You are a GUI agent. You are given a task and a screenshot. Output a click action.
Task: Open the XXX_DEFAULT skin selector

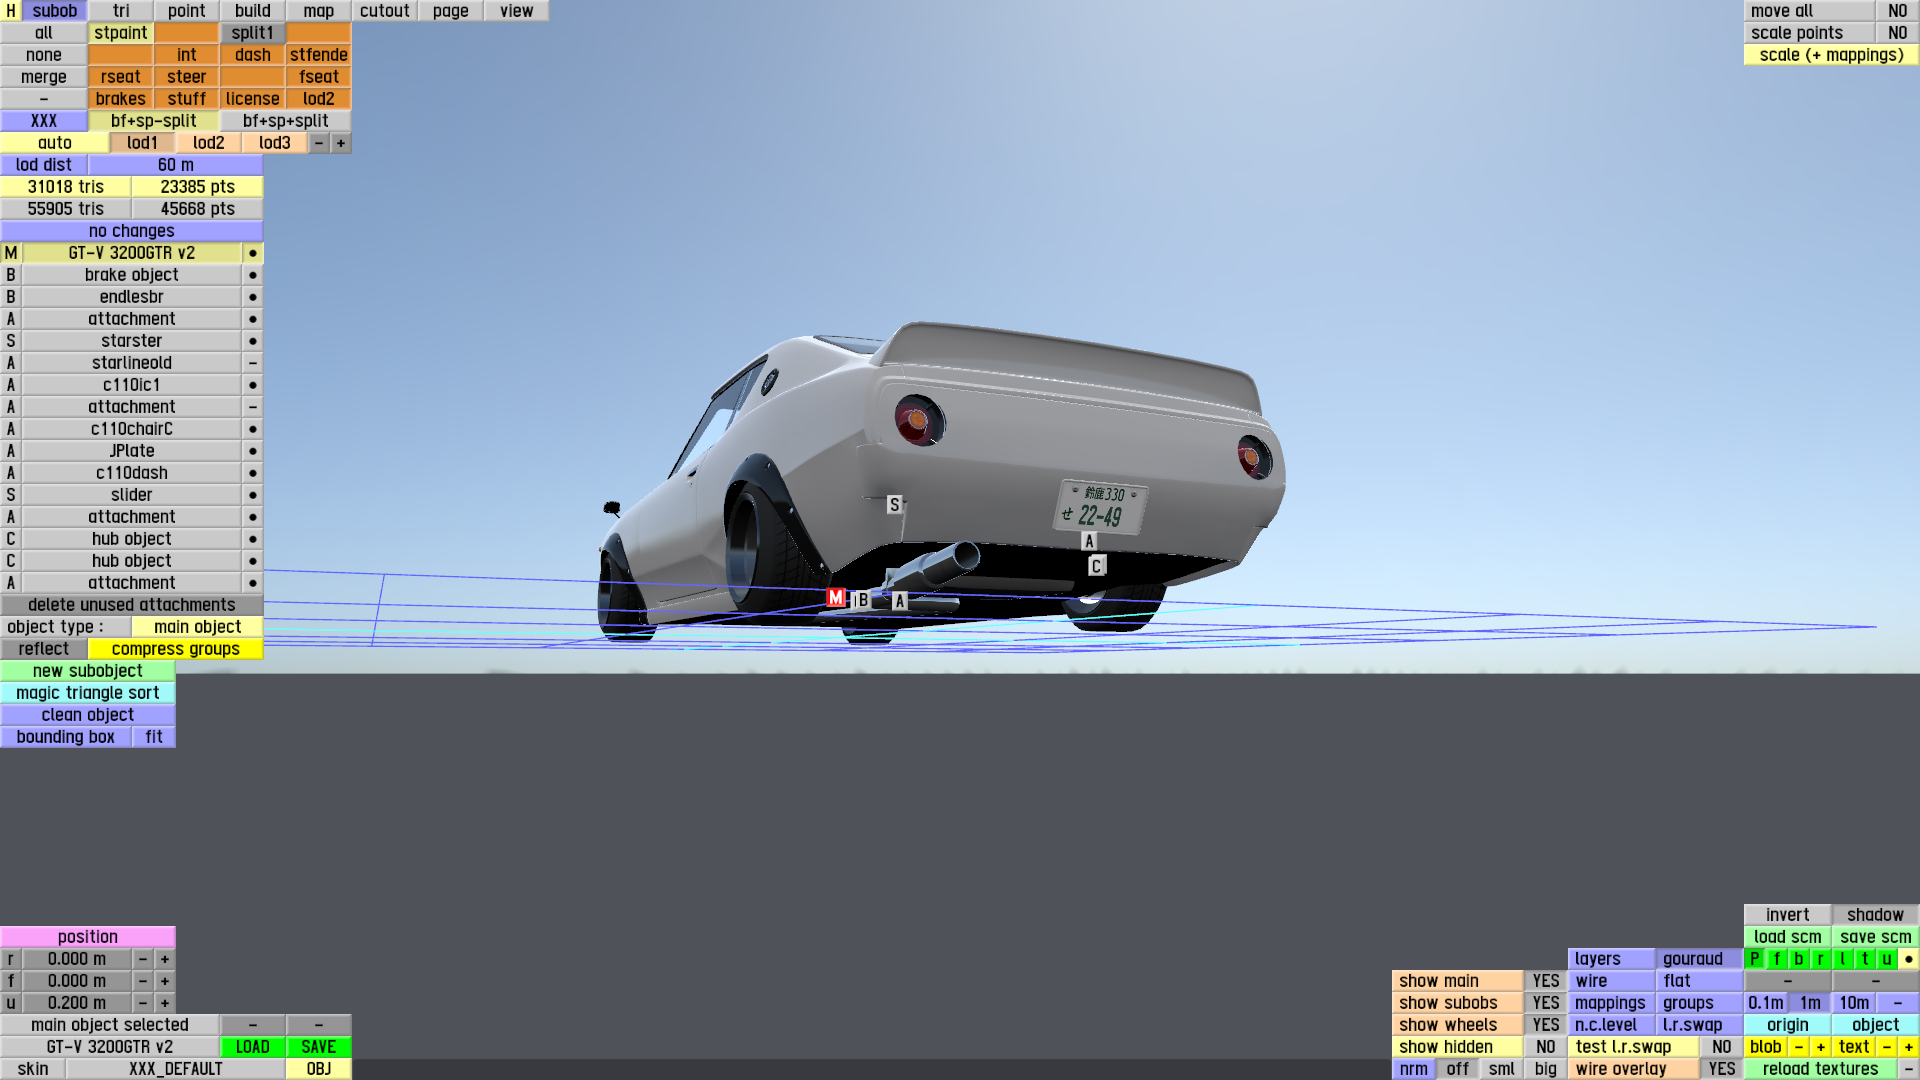(x=175, y=1069)
